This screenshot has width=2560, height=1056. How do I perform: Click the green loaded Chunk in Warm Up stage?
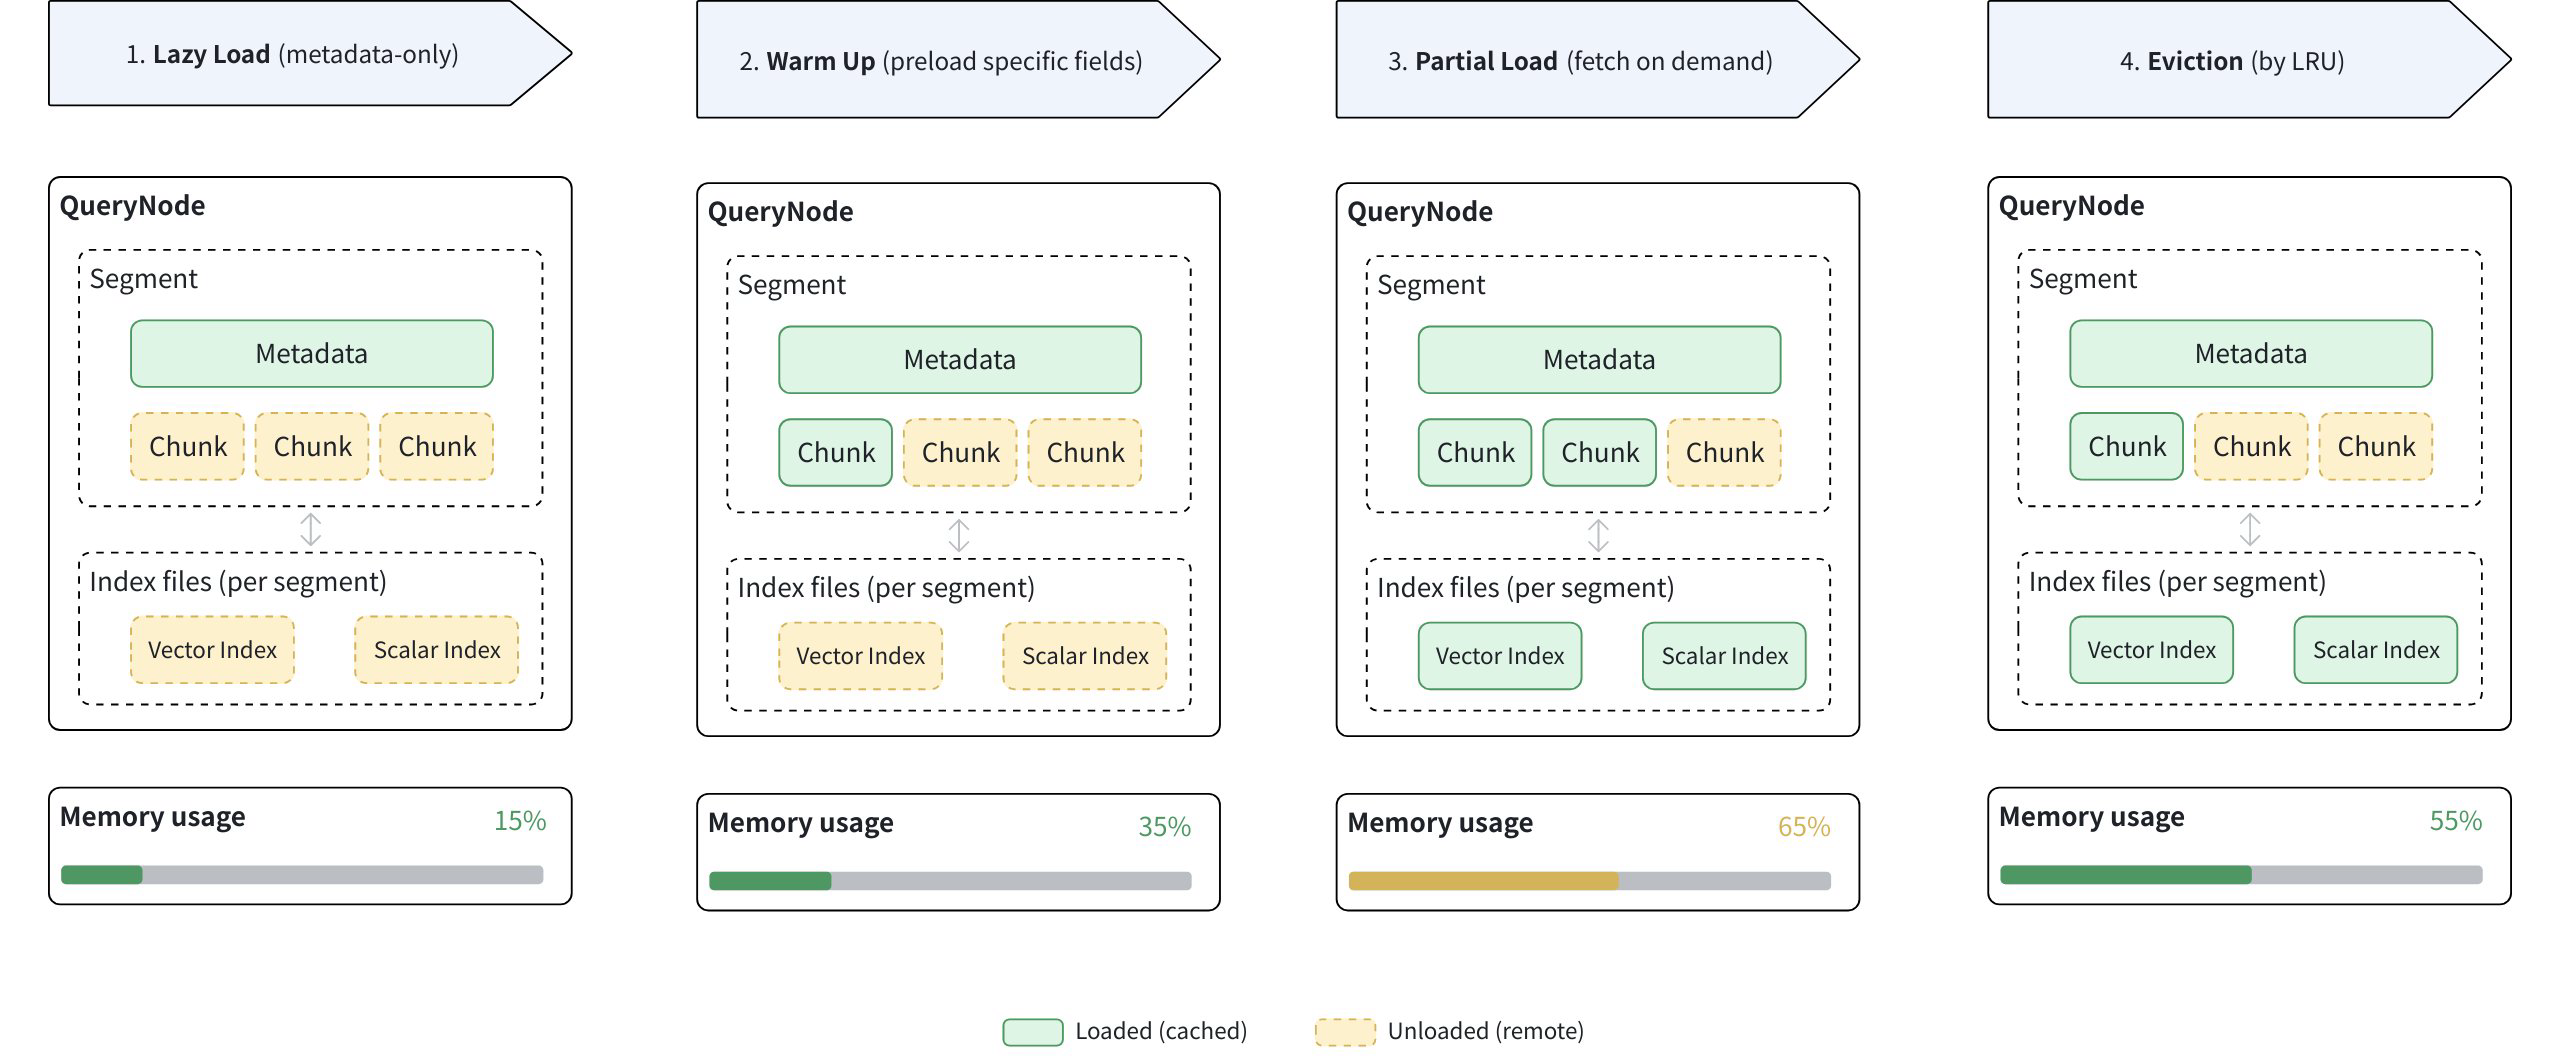[x=836, y=453]
